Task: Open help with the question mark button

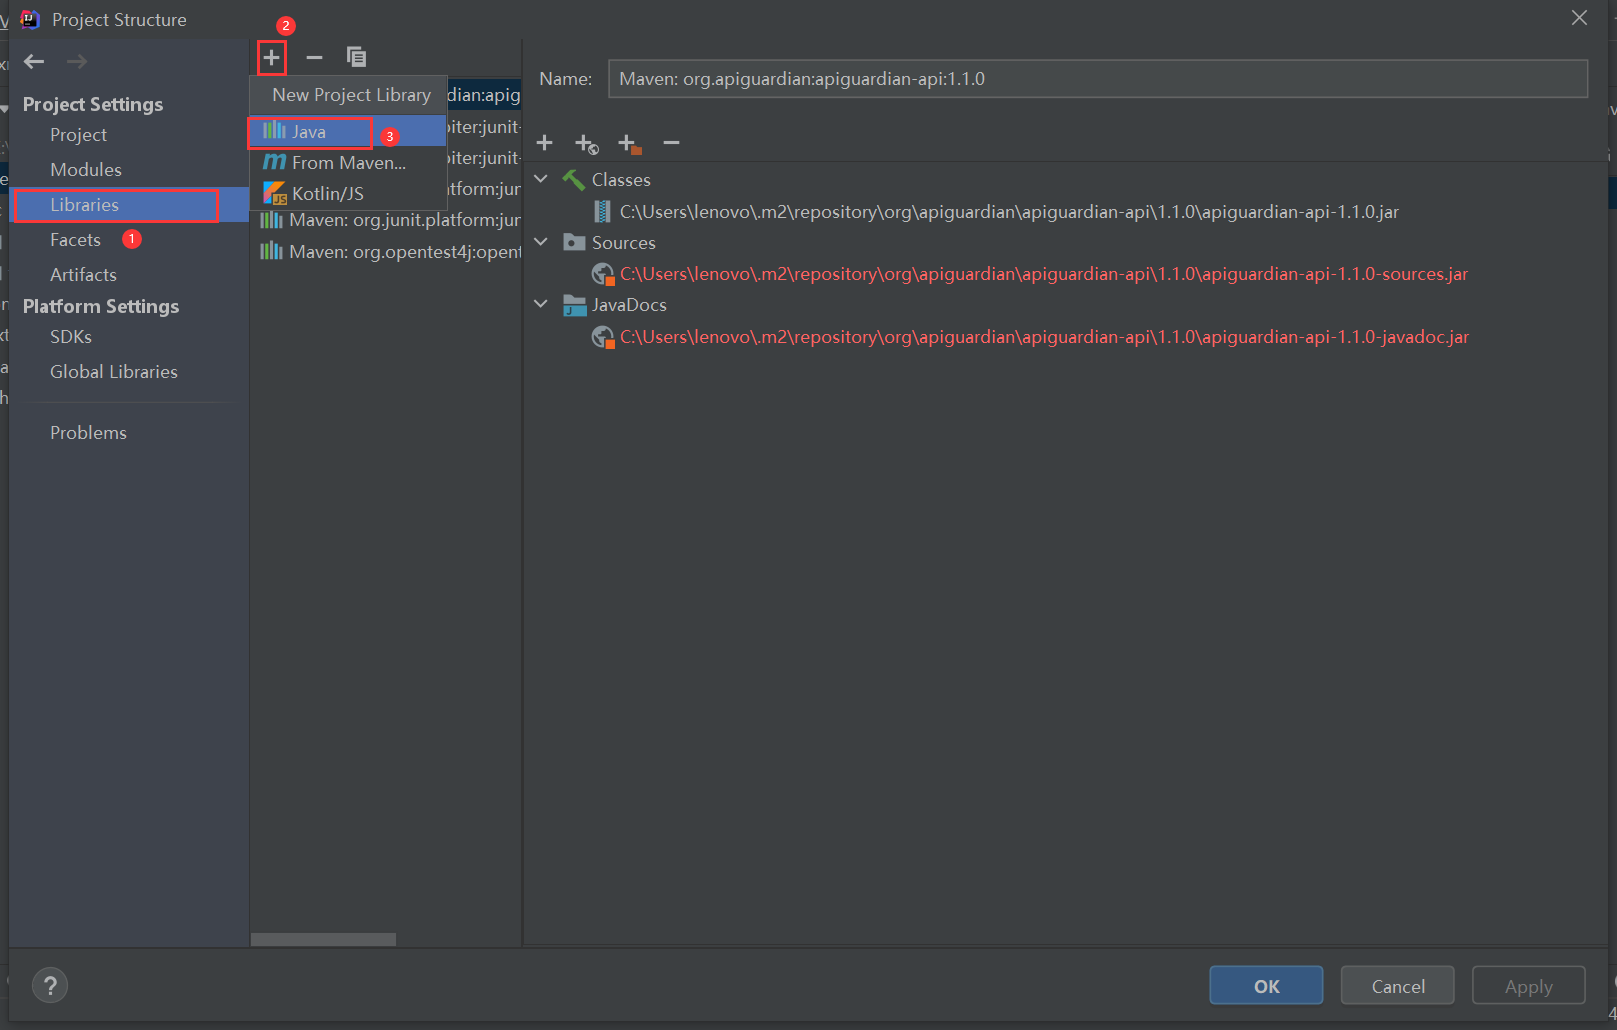Action: pyautogui.click(x=50, y=985)
